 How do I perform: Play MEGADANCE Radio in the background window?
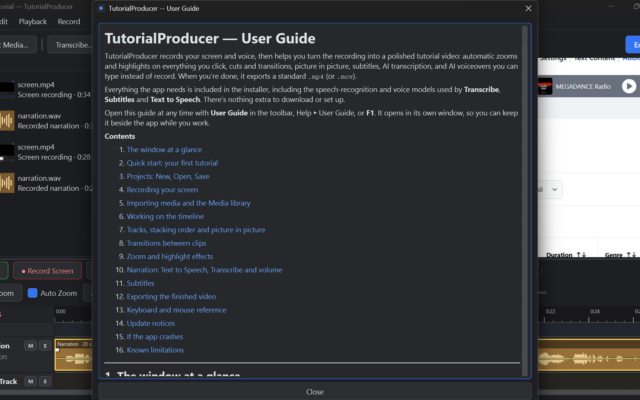click(629, 86)
